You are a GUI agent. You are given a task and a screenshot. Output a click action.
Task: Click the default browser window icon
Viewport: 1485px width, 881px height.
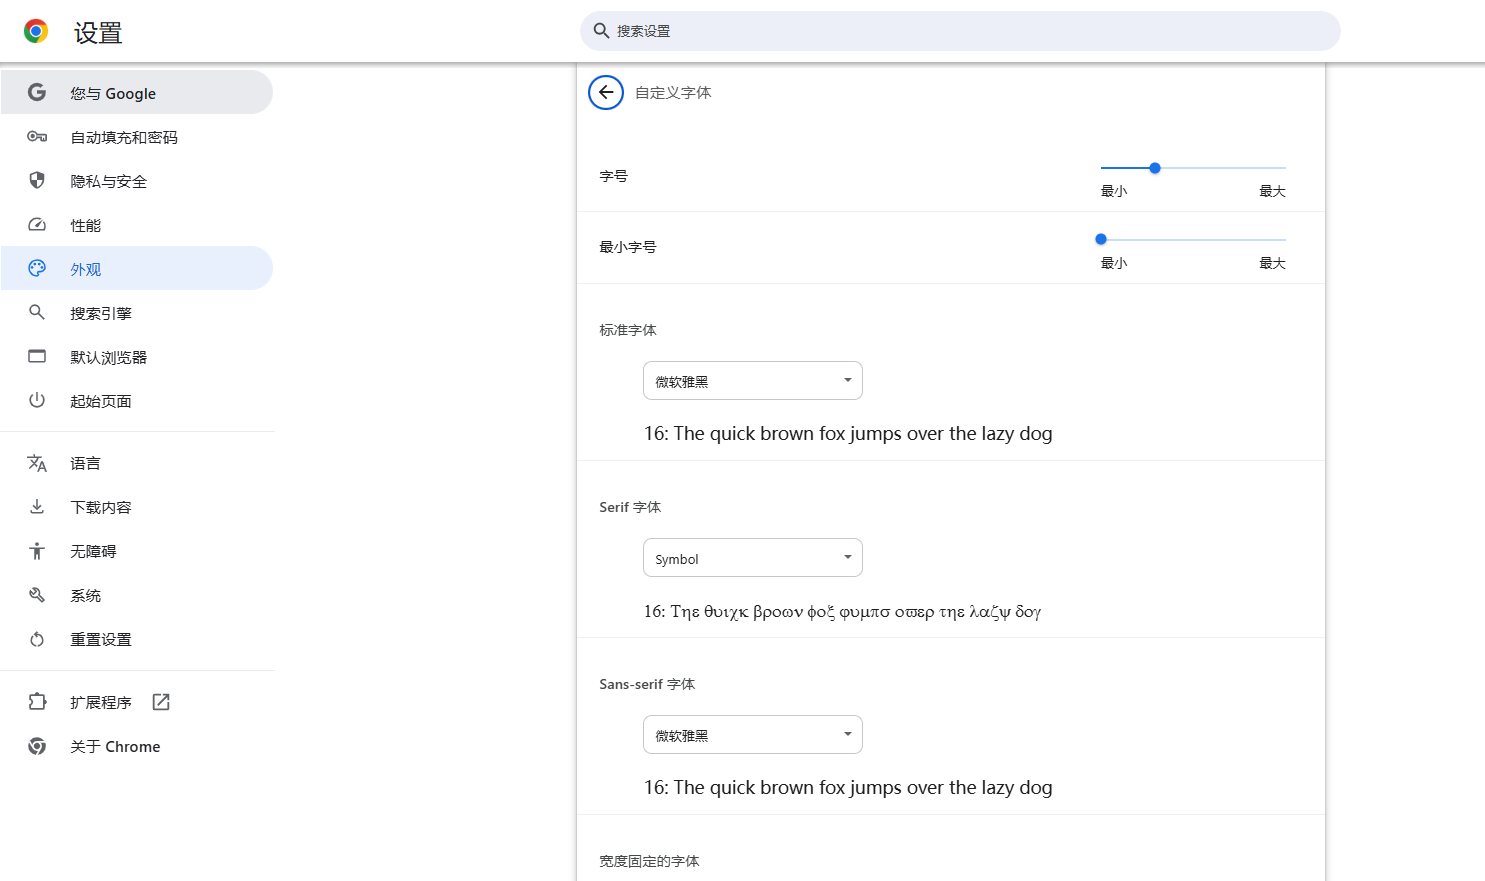pyautogui.click(x=37, y=356)
